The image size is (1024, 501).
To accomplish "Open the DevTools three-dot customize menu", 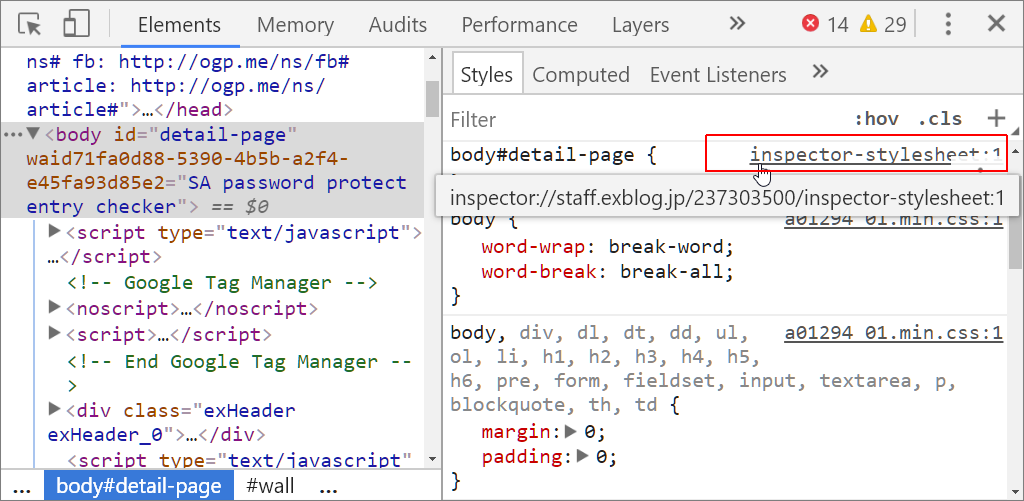I will pyautogui.click(x=948, y=24).
